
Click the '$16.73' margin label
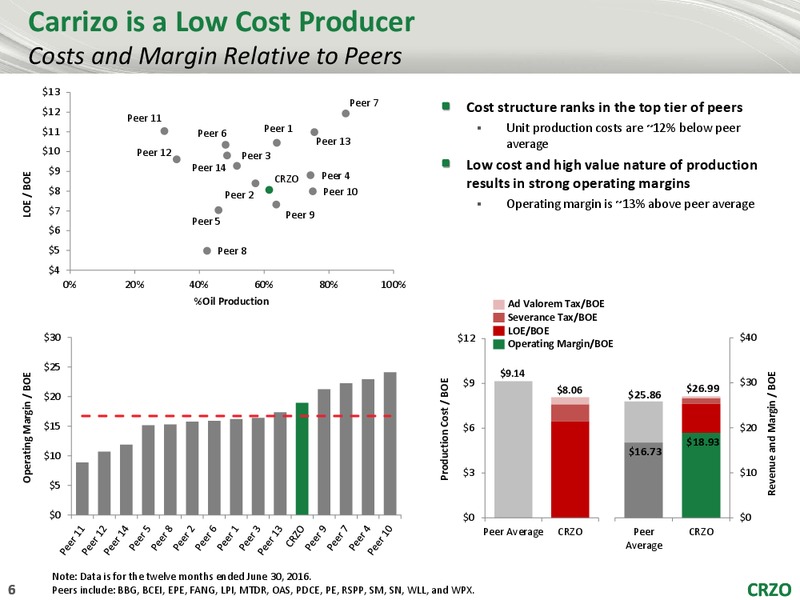pyautogui.click(x=645, y=452)
